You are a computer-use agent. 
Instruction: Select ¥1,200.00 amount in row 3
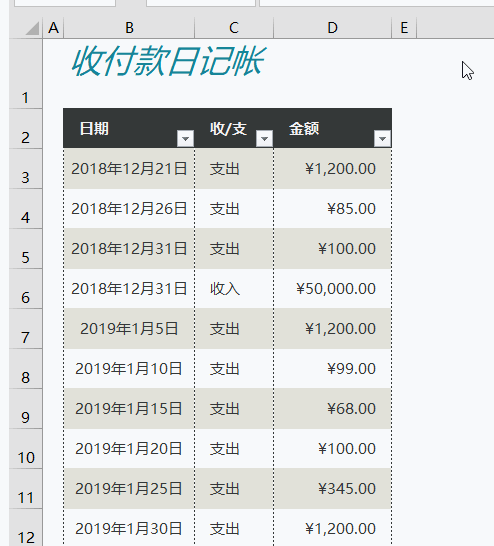click(x=332, y=169)
